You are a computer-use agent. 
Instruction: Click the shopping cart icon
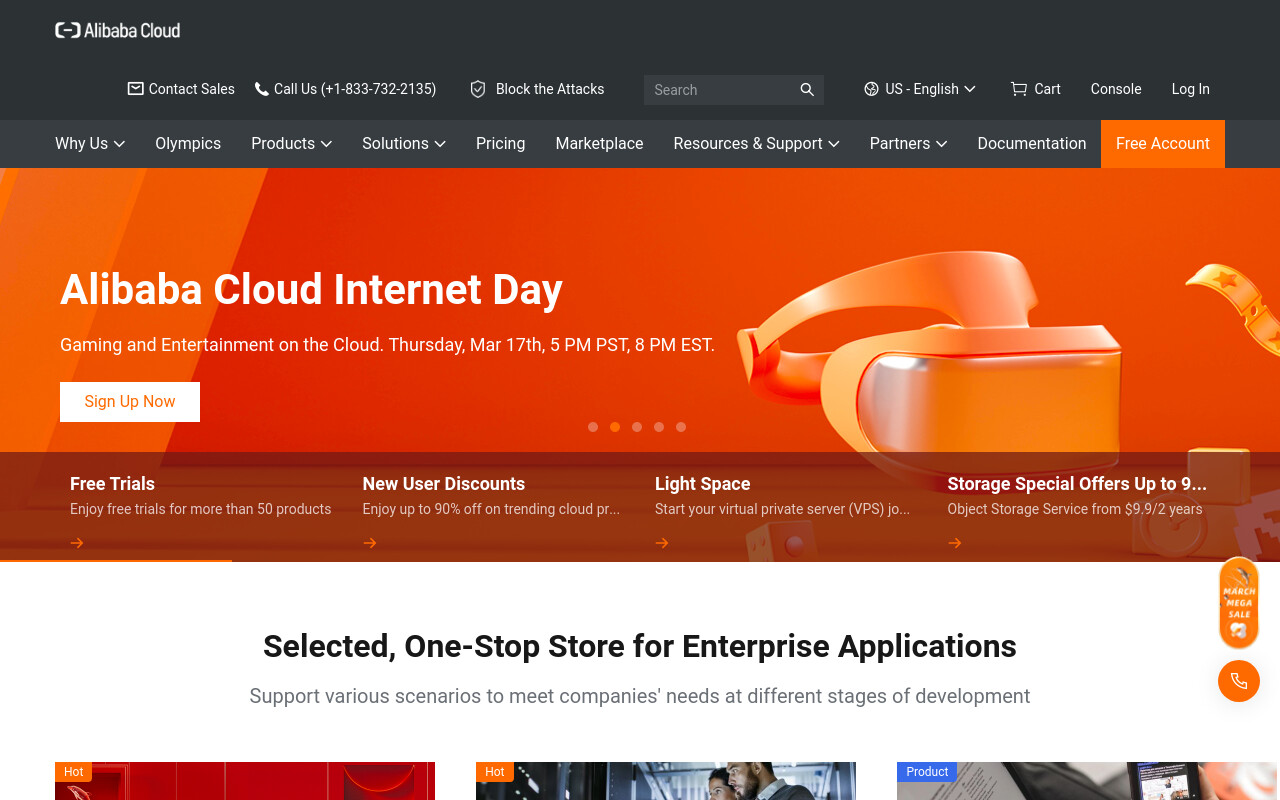point(1019,89)
